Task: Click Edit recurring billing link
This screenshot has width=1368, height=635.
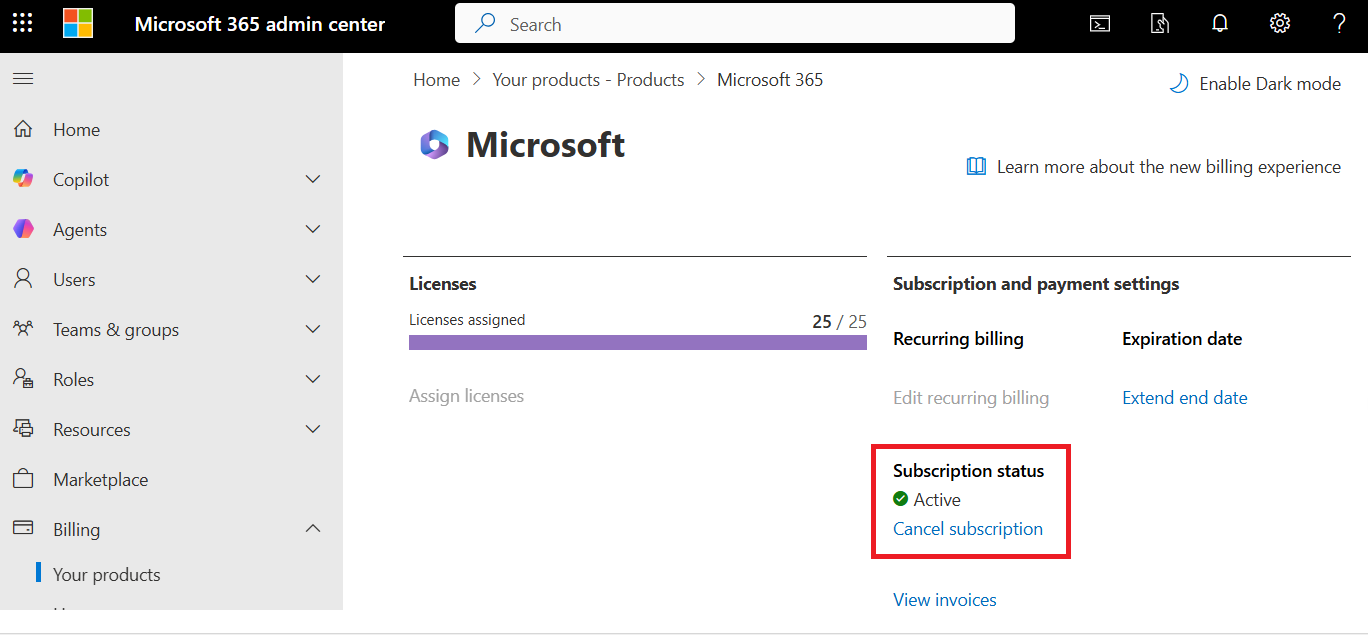Action: 971,398
